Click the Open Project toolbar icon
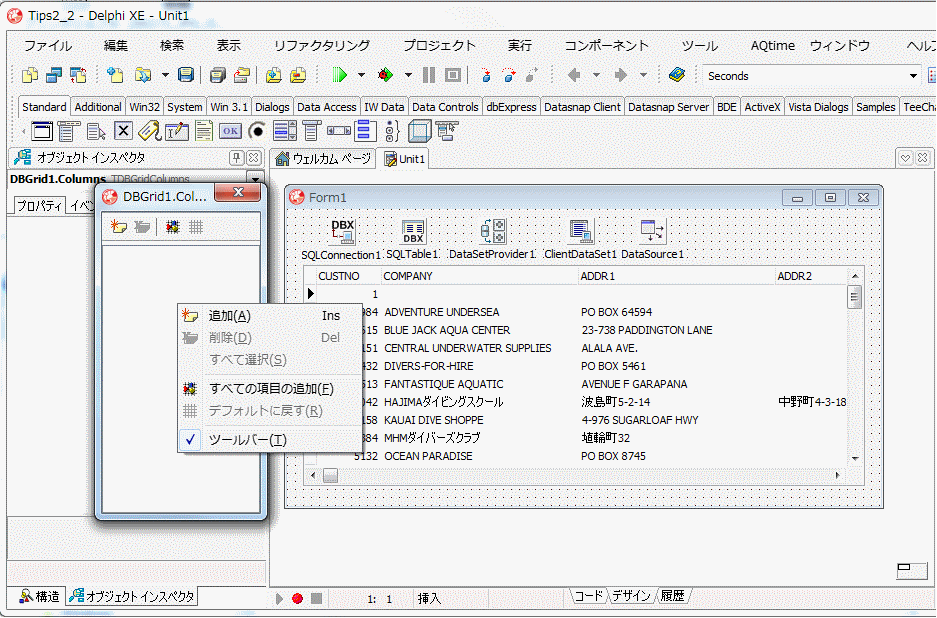 point(241,75)
